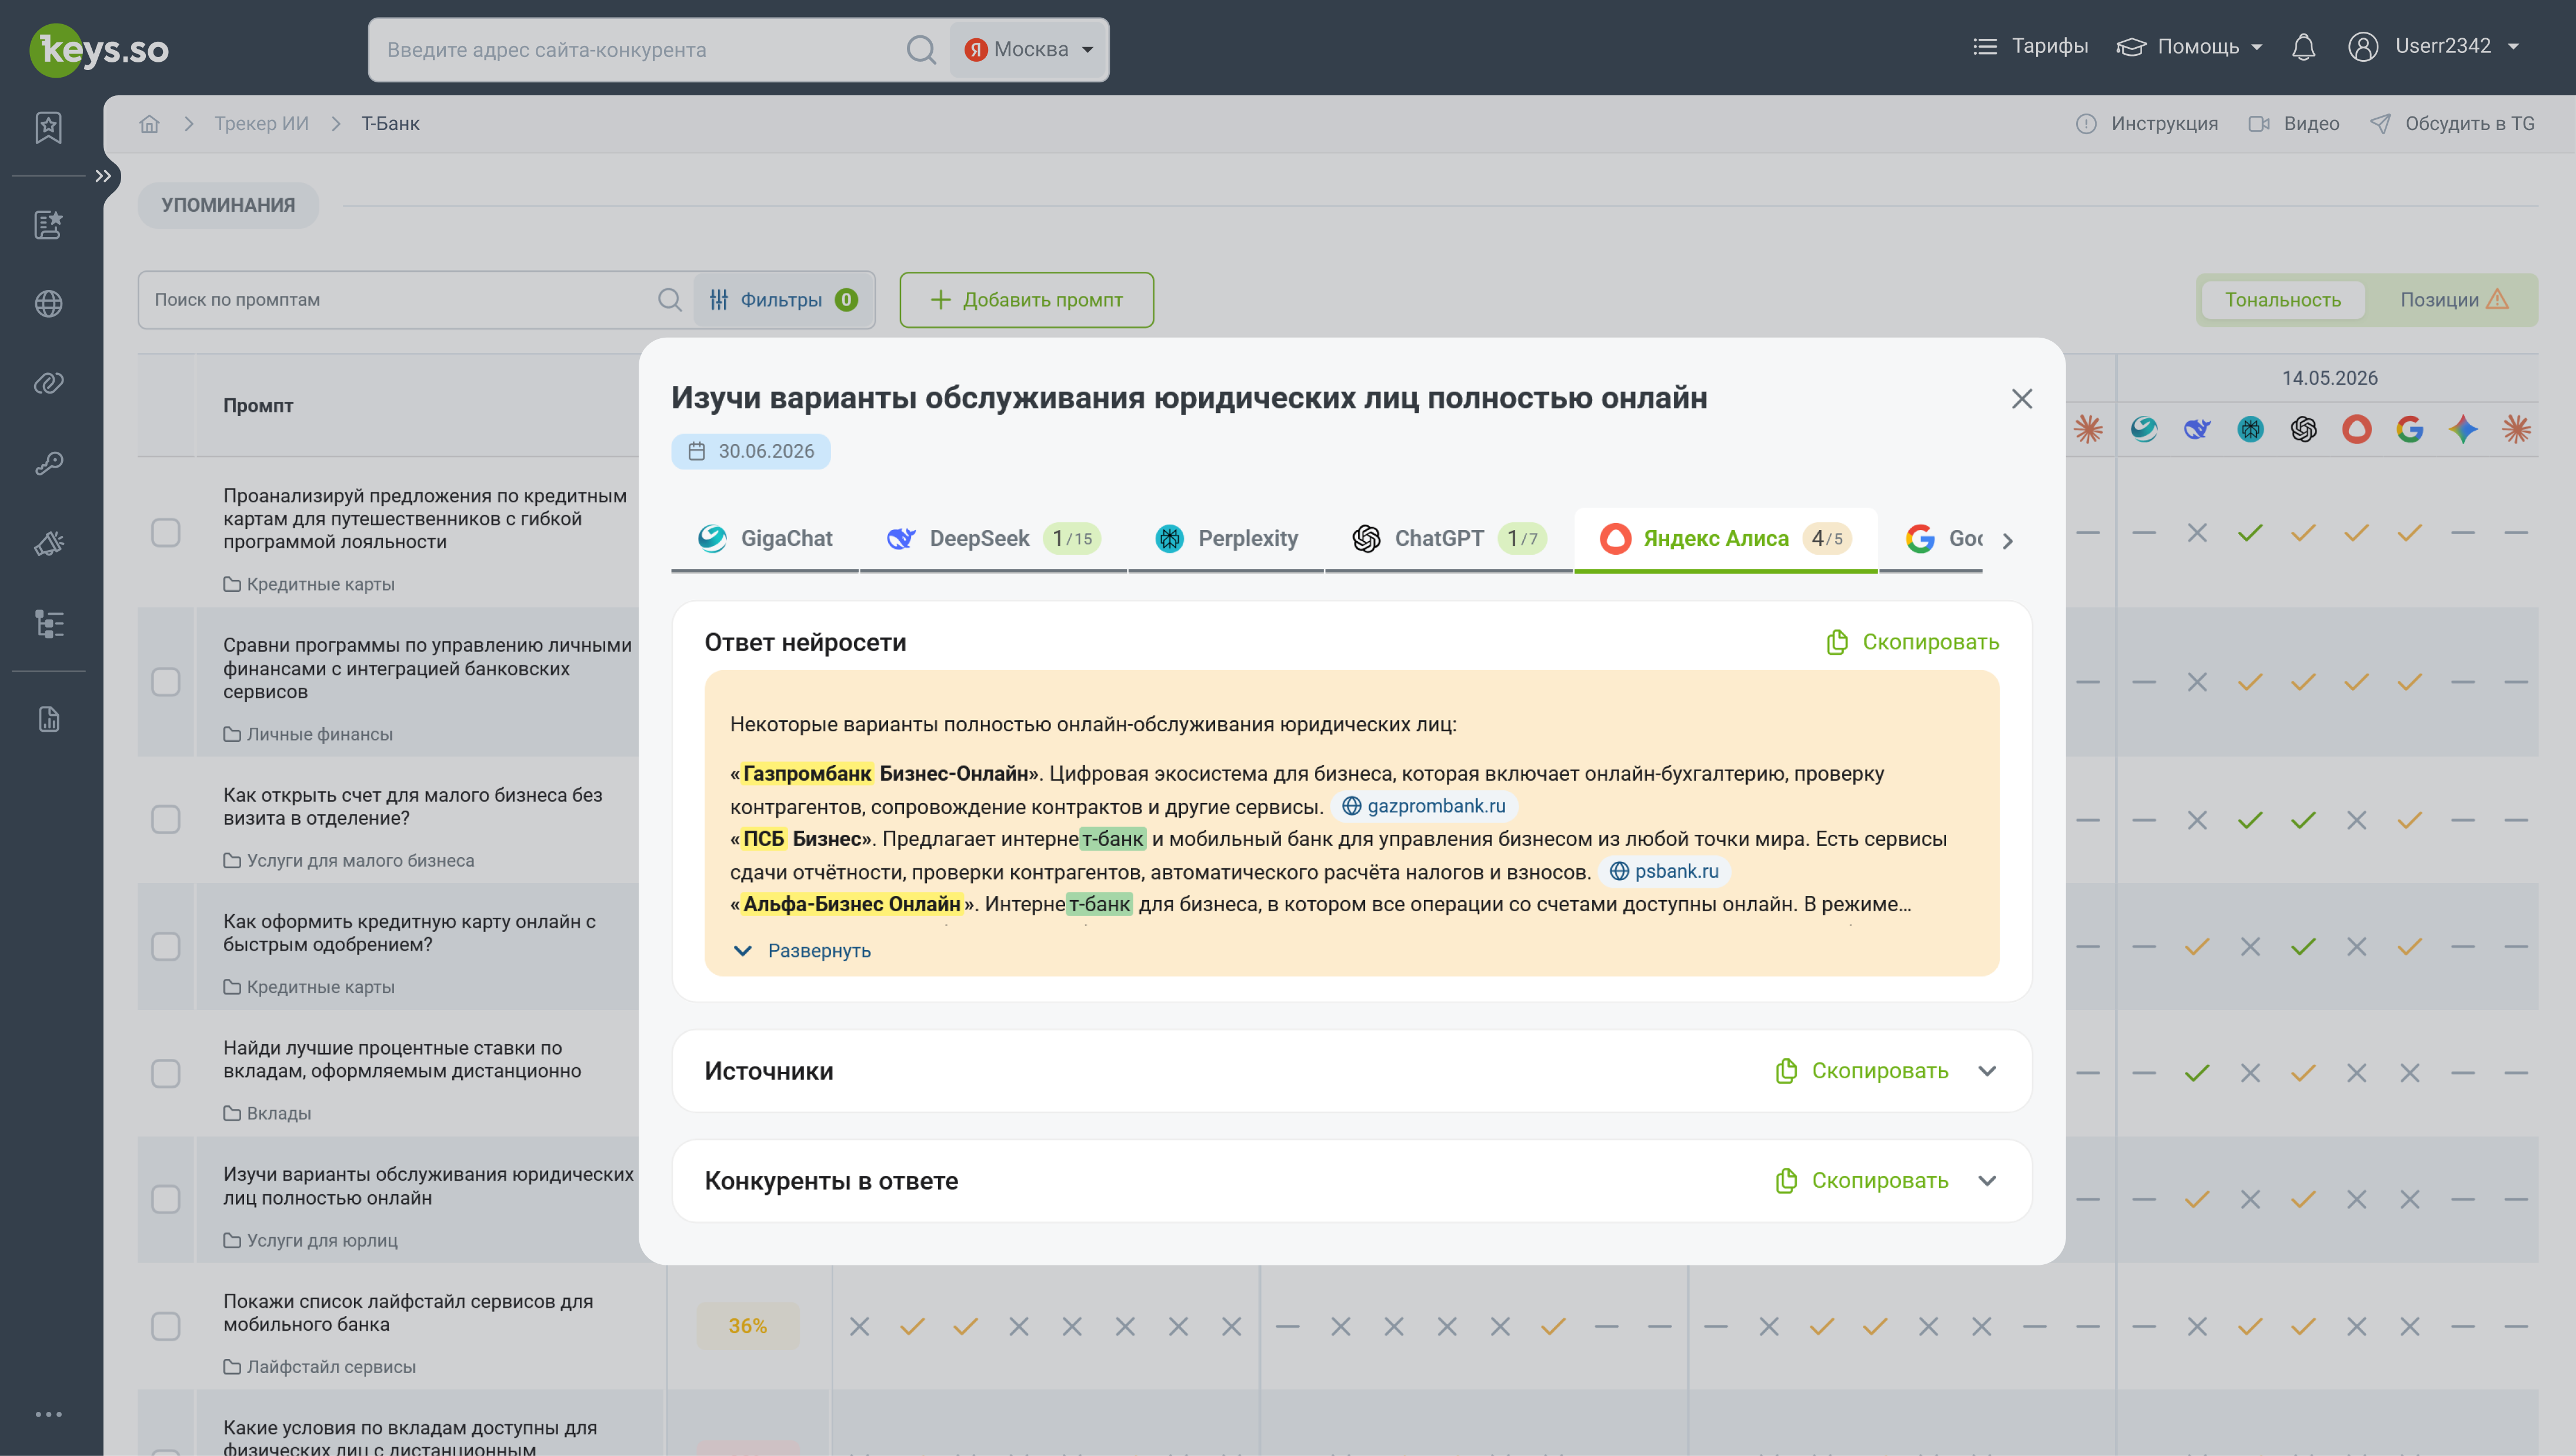Viewport: 2576px width, 1456px height.
Task: Click the GigaChat icon in the 14.05.2026 column header
Action: coord(2143,429)
